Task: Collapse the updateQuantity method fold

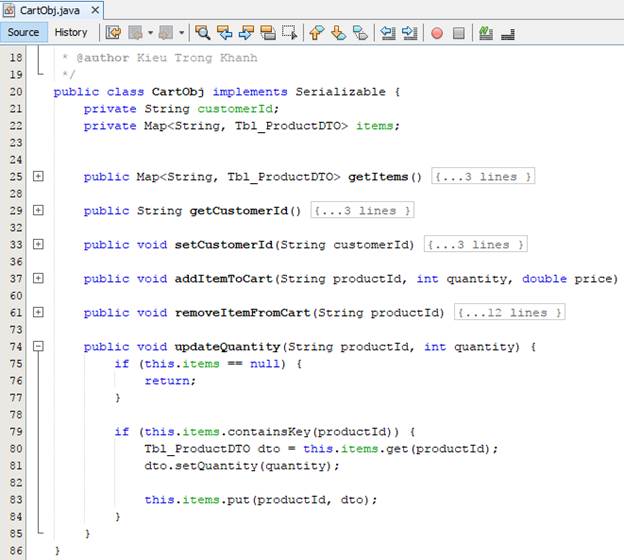Action: 38,346
